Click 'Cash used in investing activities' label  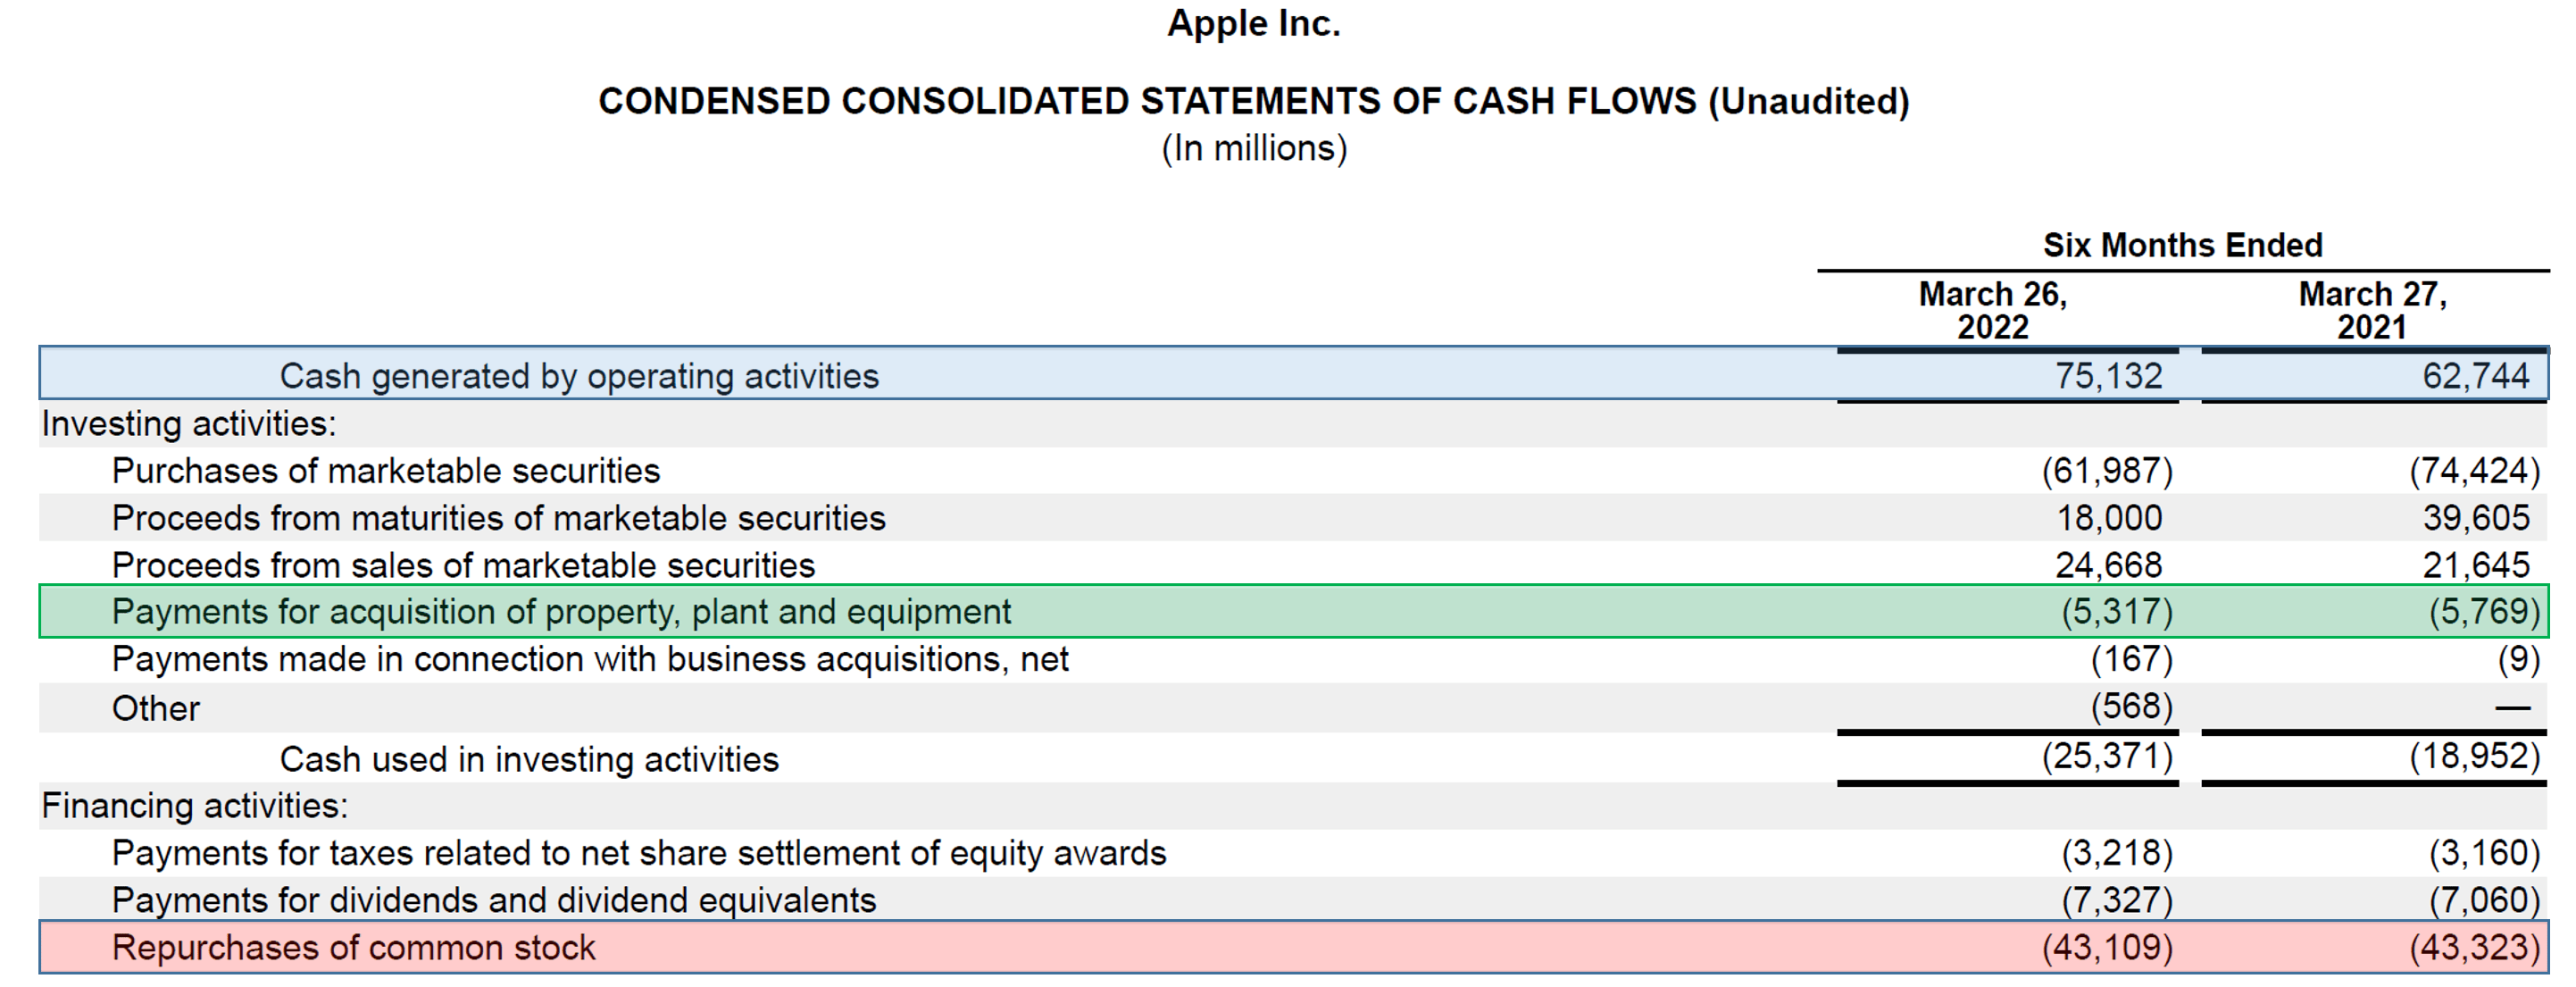click(529, 759)
